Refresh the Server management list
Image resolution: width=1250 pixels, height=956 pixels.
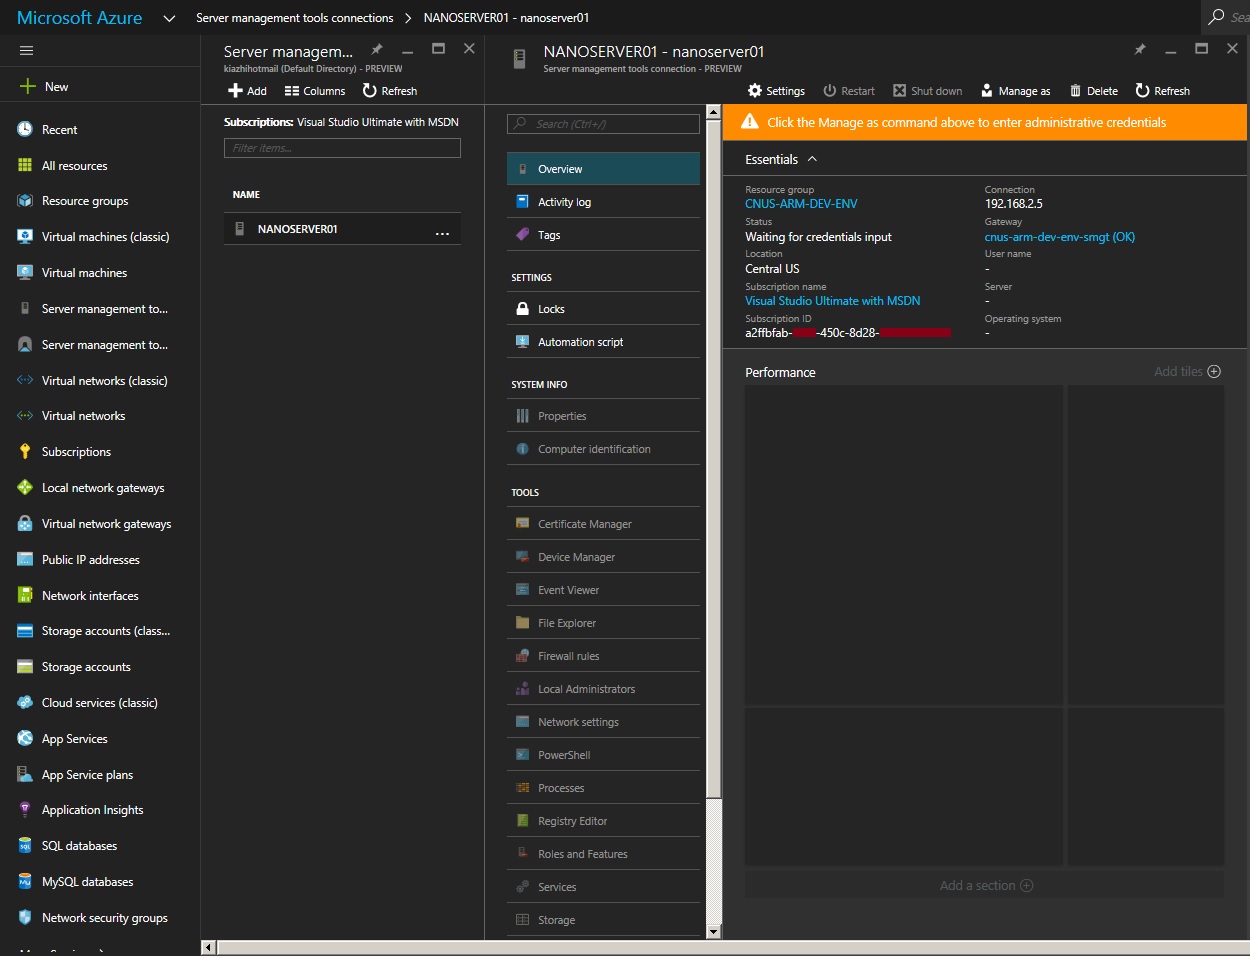pyautogui.click(x=390, y=91)
